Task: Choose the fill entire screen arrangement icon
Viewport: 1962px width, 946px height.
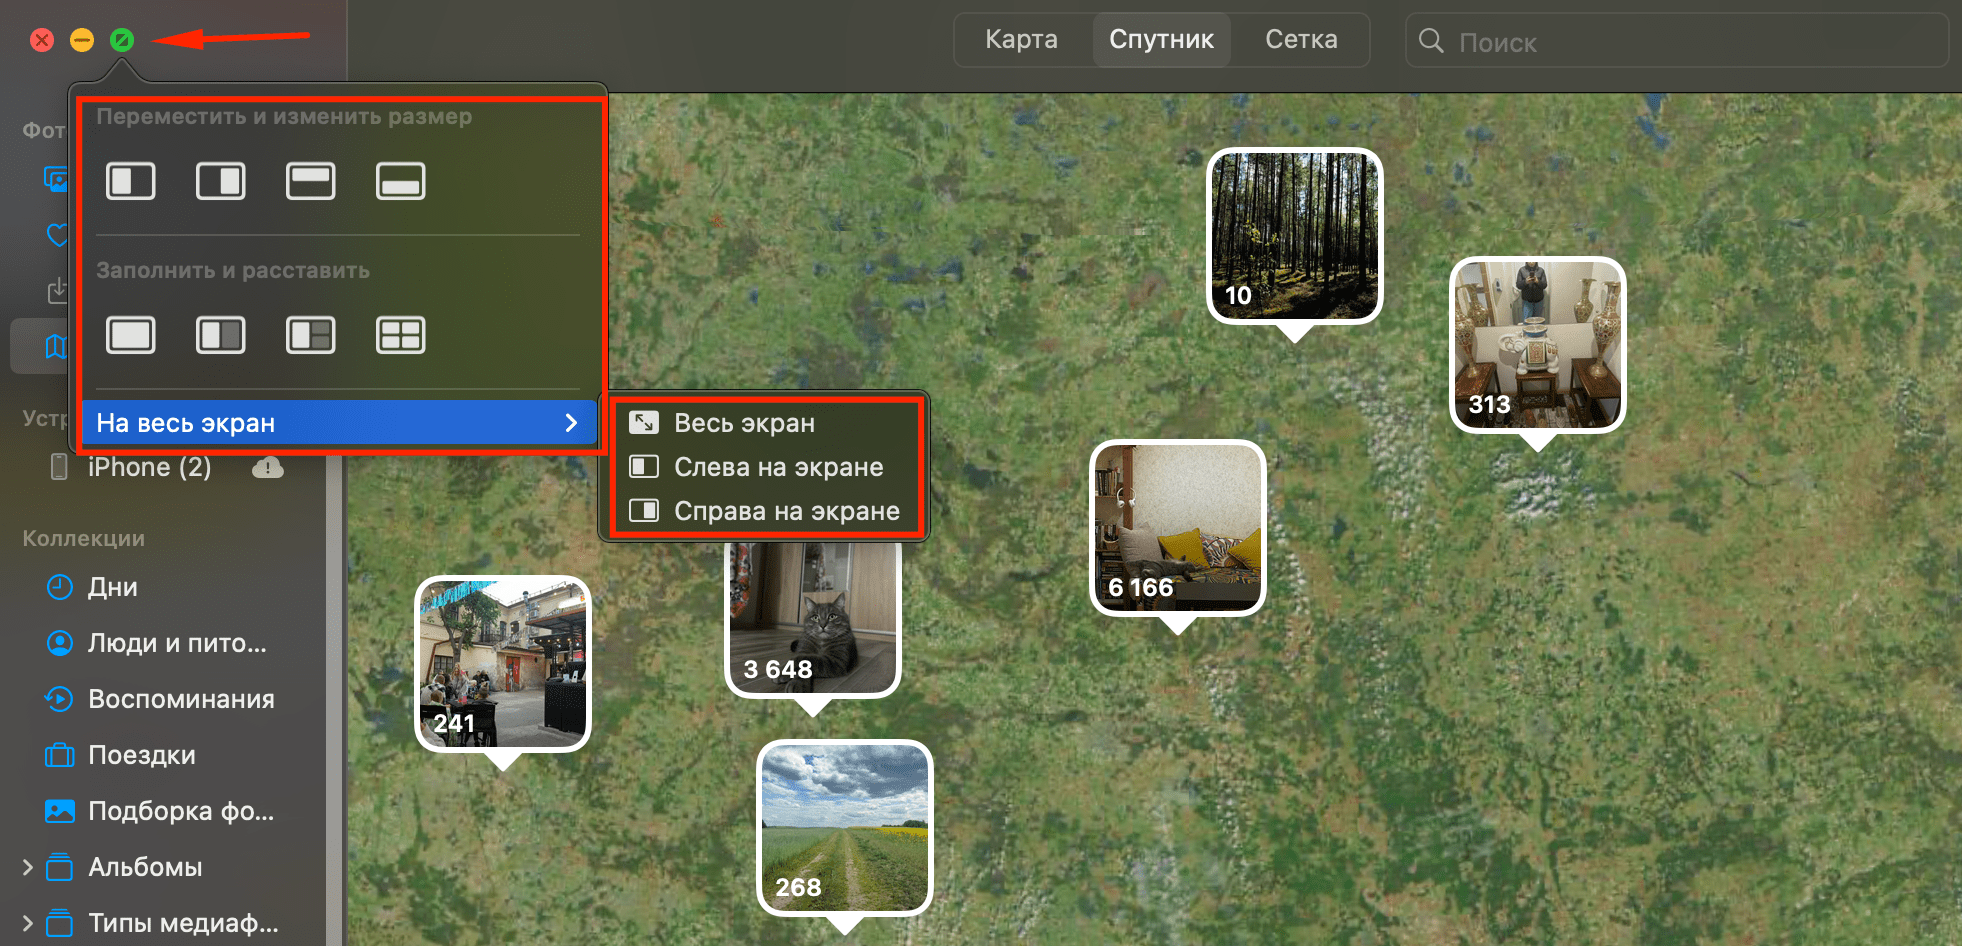Action: [131, 335]
